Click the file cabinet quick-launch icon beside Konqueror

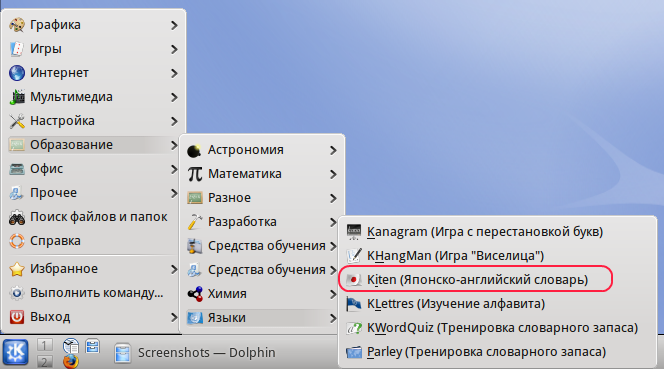click(92, 346)
